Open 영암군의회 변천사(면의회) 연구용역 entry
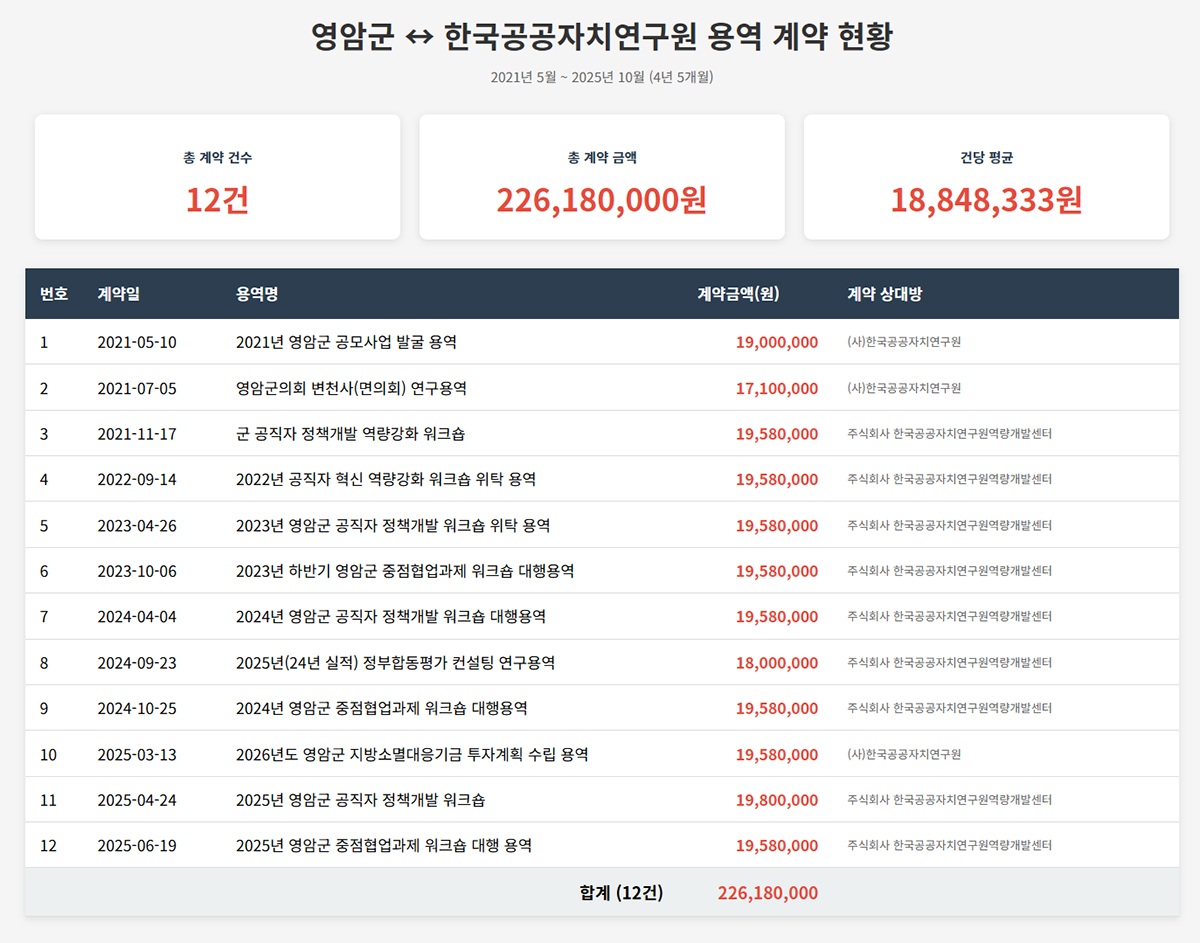The height and width of the screenshot is (943, 1200). click(x=351, y=388)
